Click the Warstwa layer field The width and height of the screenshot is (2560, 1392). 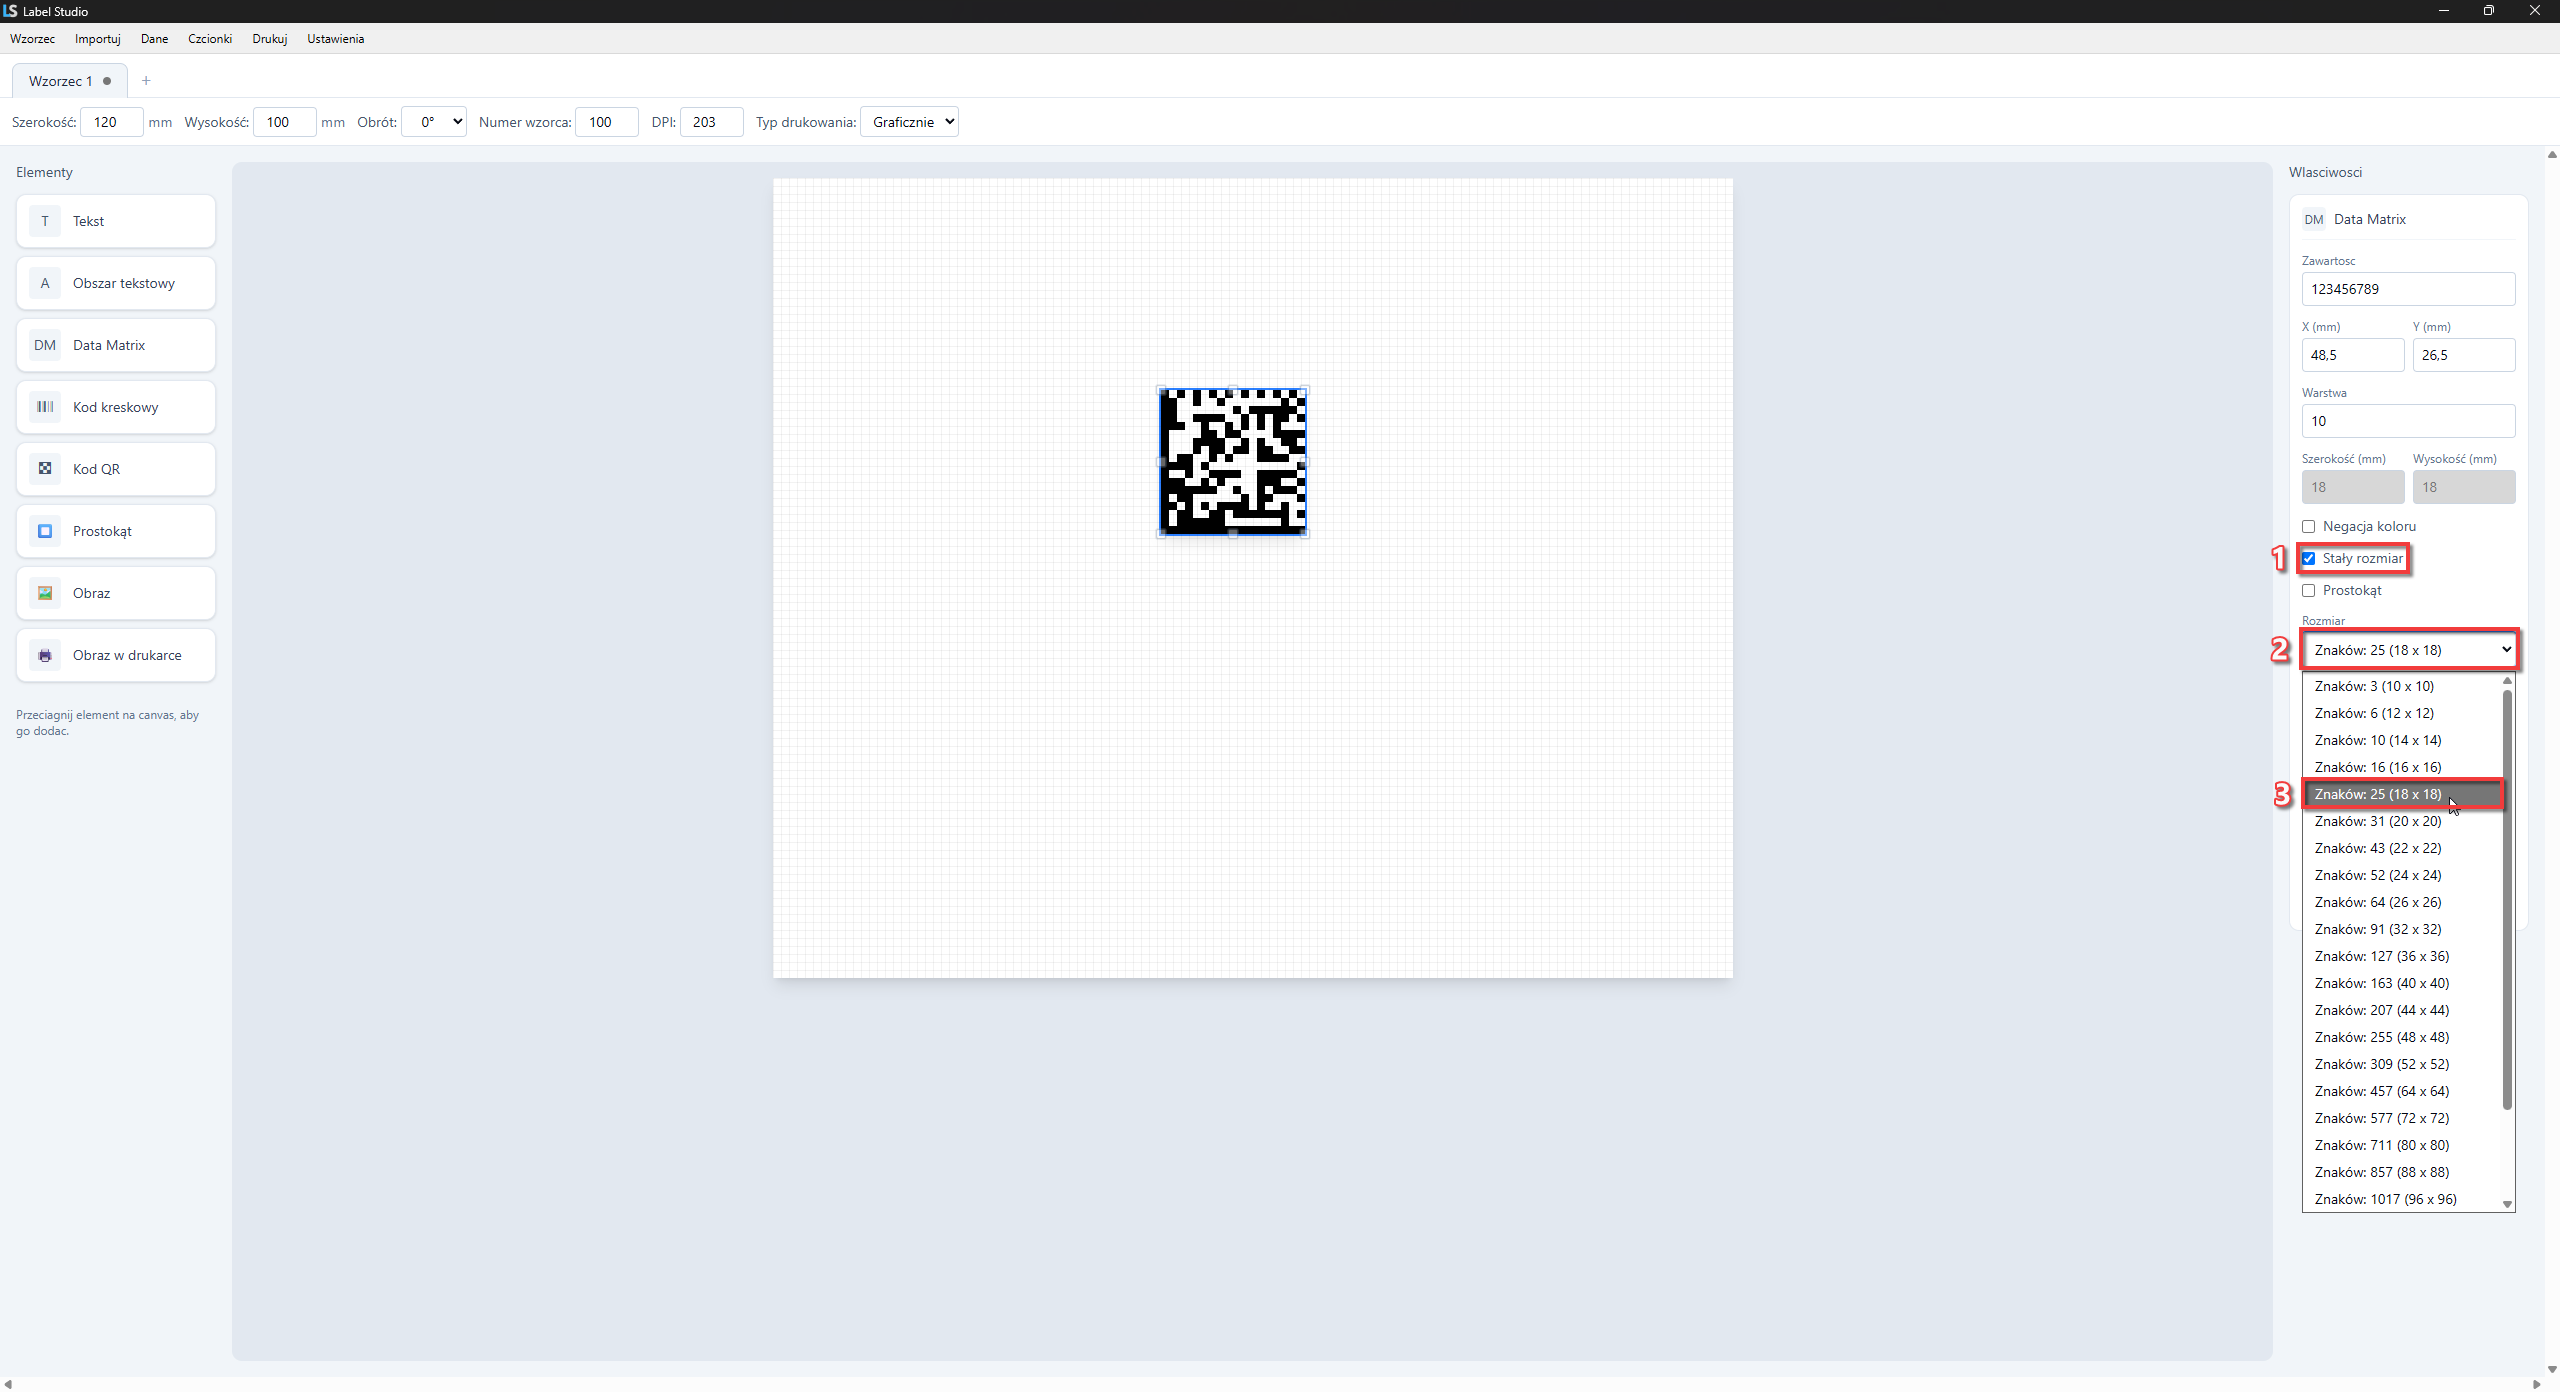[2408, 421]
